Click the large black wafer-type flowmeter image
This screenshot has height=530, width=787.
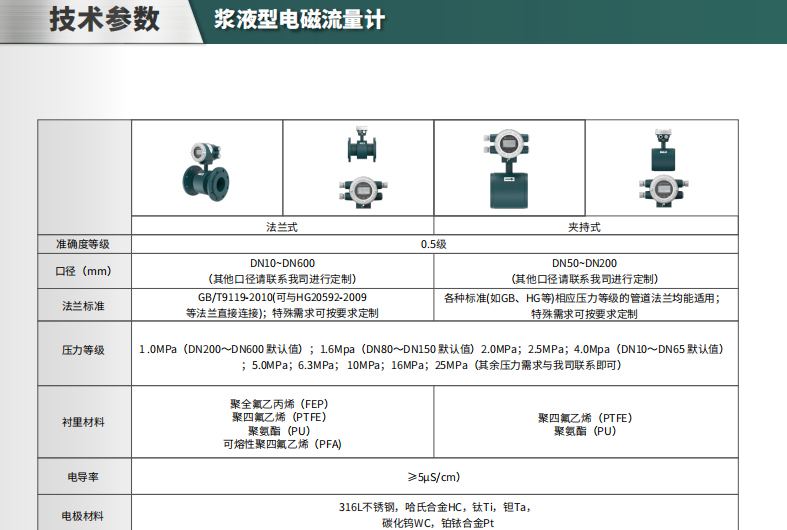509,170
